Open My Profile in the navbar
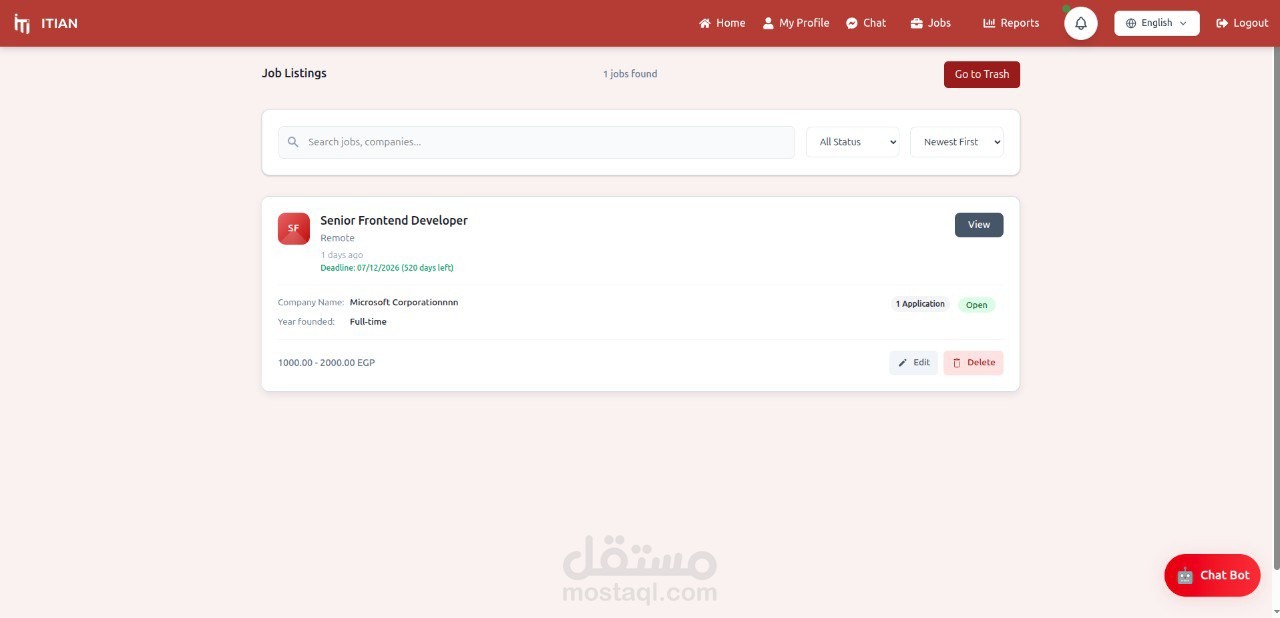 (x=796, y=23)
